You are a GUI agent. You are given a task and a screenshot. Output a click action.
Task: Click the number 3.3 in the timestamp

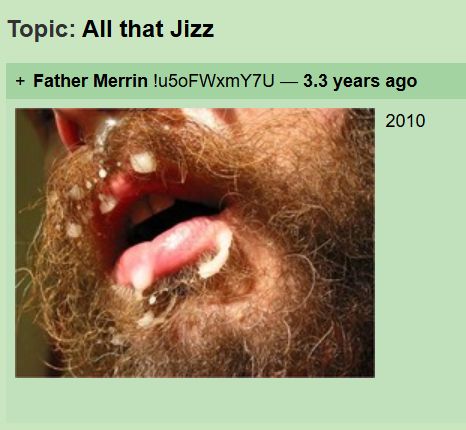[x=316, y=81]
